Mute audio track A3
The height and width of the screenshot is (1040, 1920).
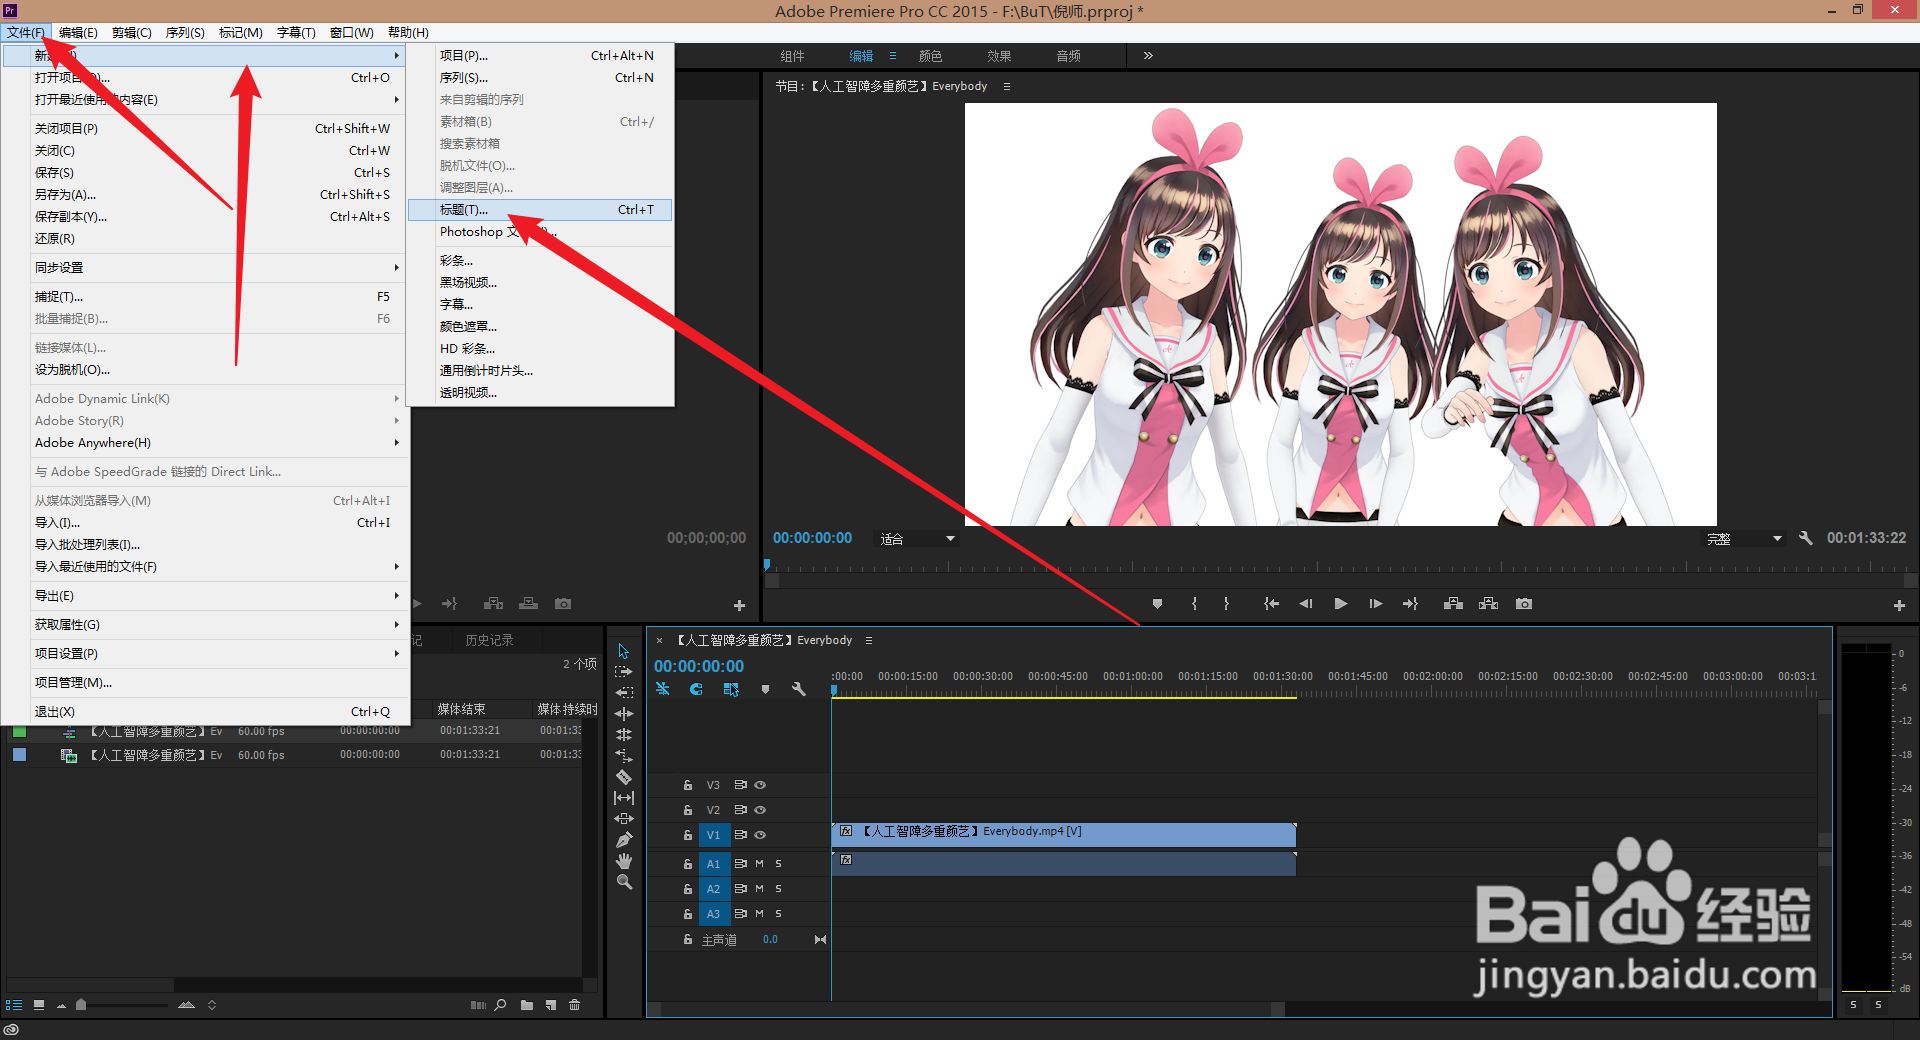[x=759, y=914]
